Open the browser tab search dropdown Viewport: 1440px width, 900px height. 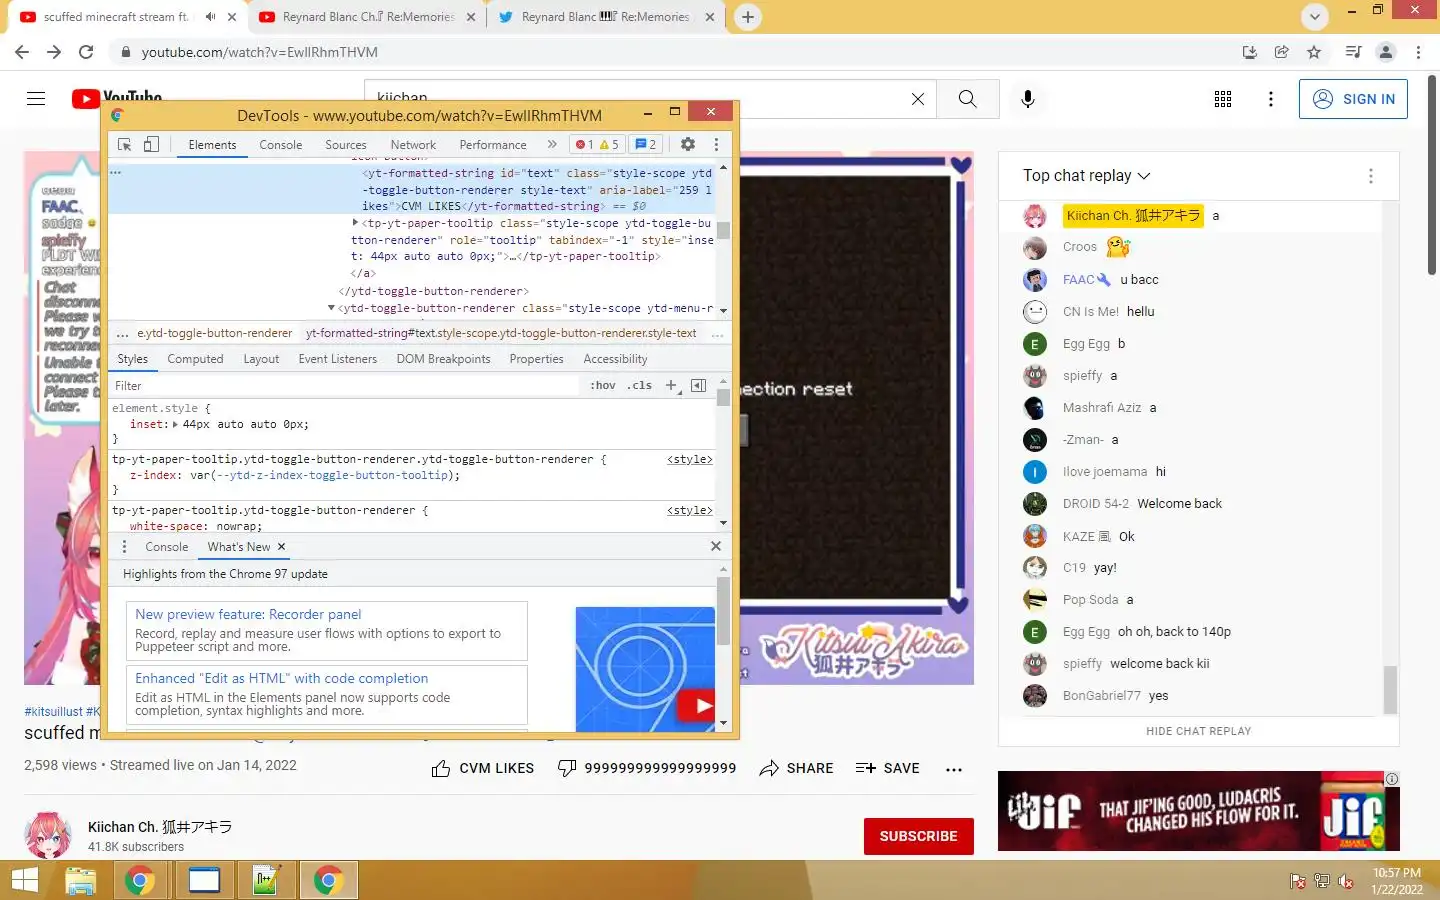pyautogui.click(x=1314, y=17)
